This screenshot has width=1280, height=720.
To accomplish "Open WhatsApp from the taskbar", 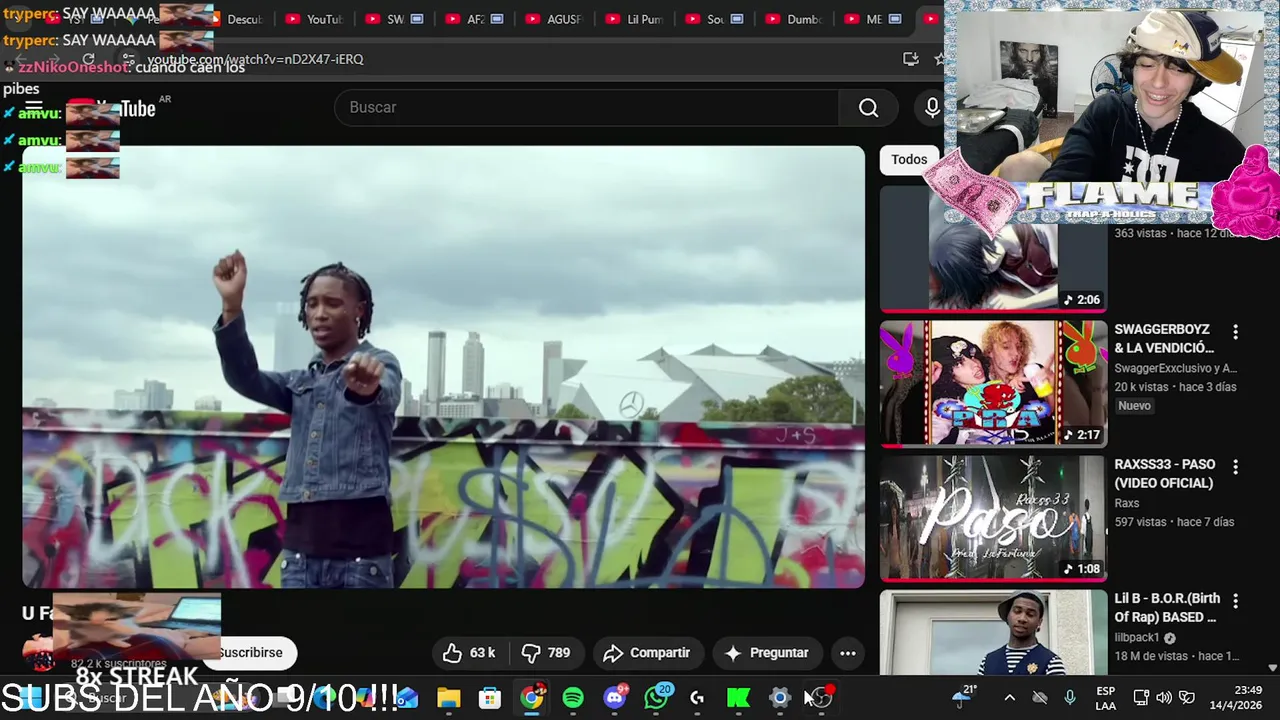I will (656, 698).
